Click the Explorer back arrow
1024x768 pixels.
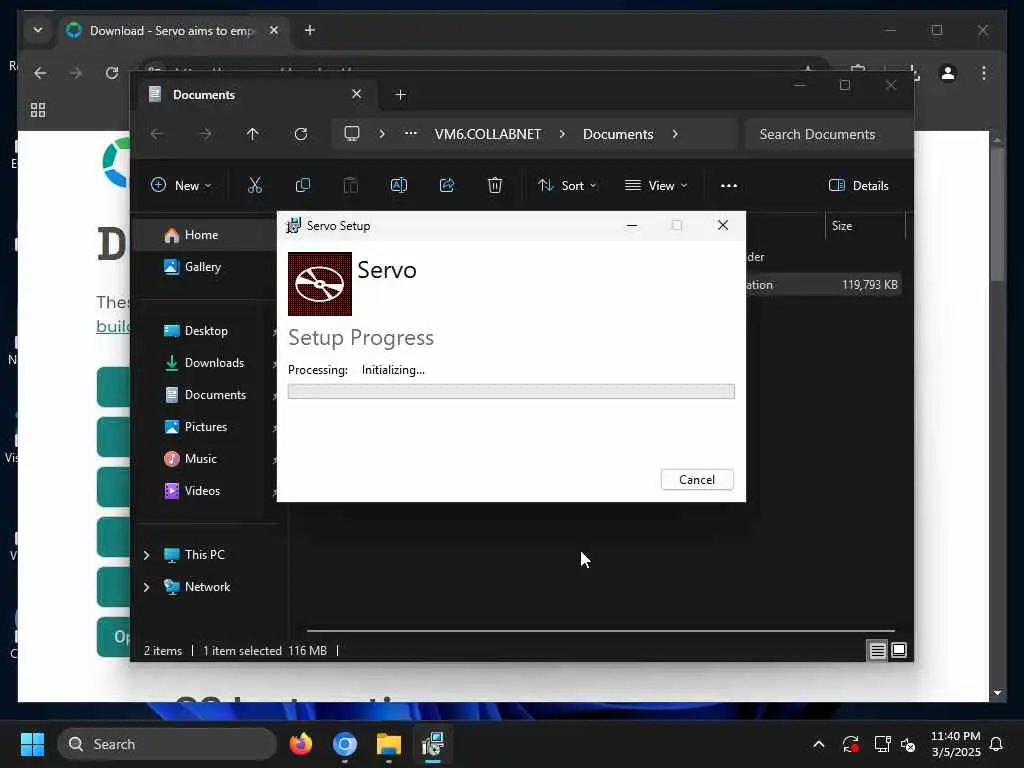[x=157, y=134]
